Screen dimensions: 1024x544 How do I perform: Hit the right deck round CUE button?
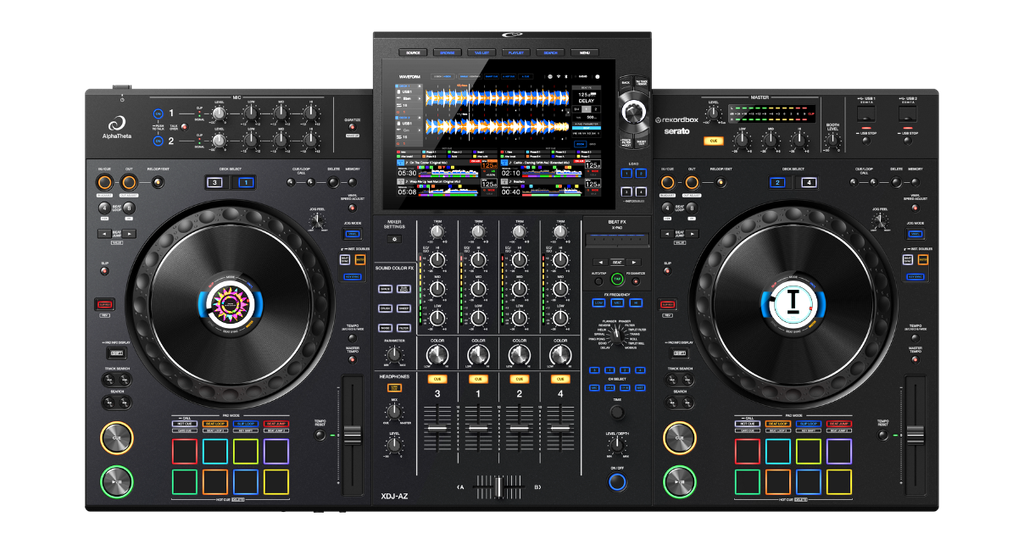click(x=679, y=438)
